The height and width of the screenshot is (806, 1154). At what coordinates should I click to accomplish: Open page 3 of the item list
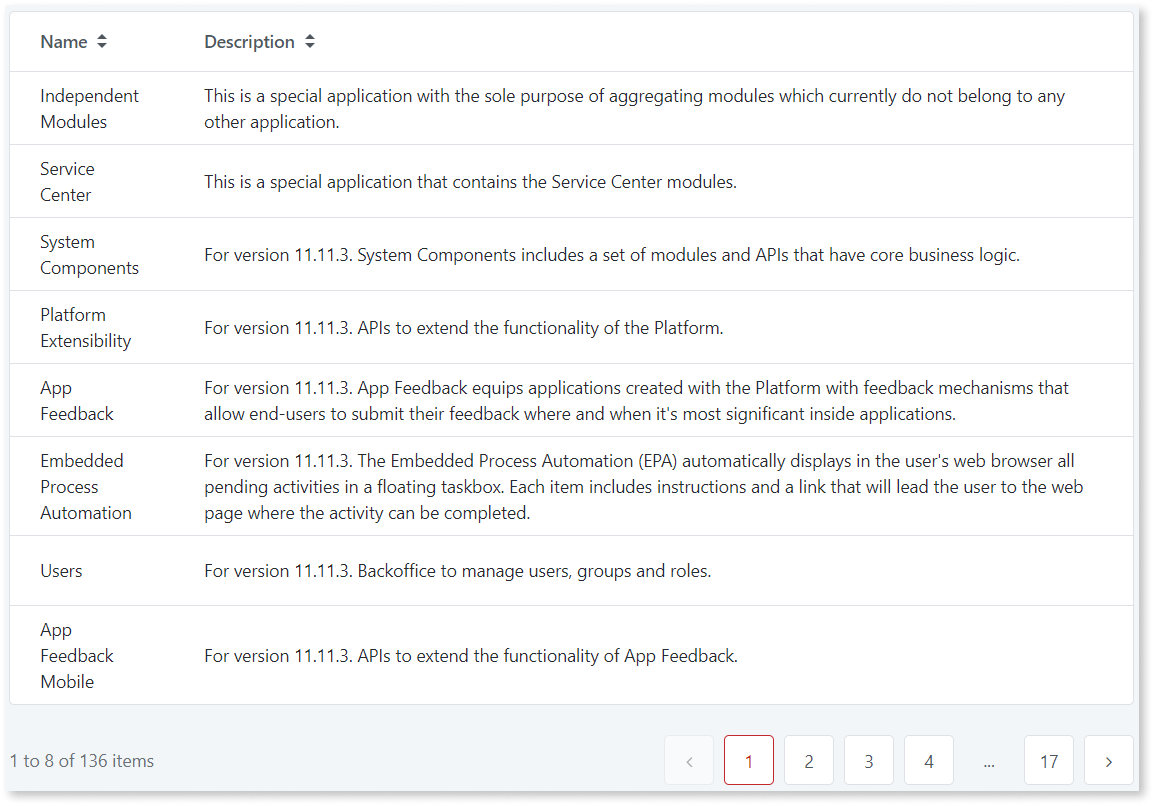click(x=869, y=760)
